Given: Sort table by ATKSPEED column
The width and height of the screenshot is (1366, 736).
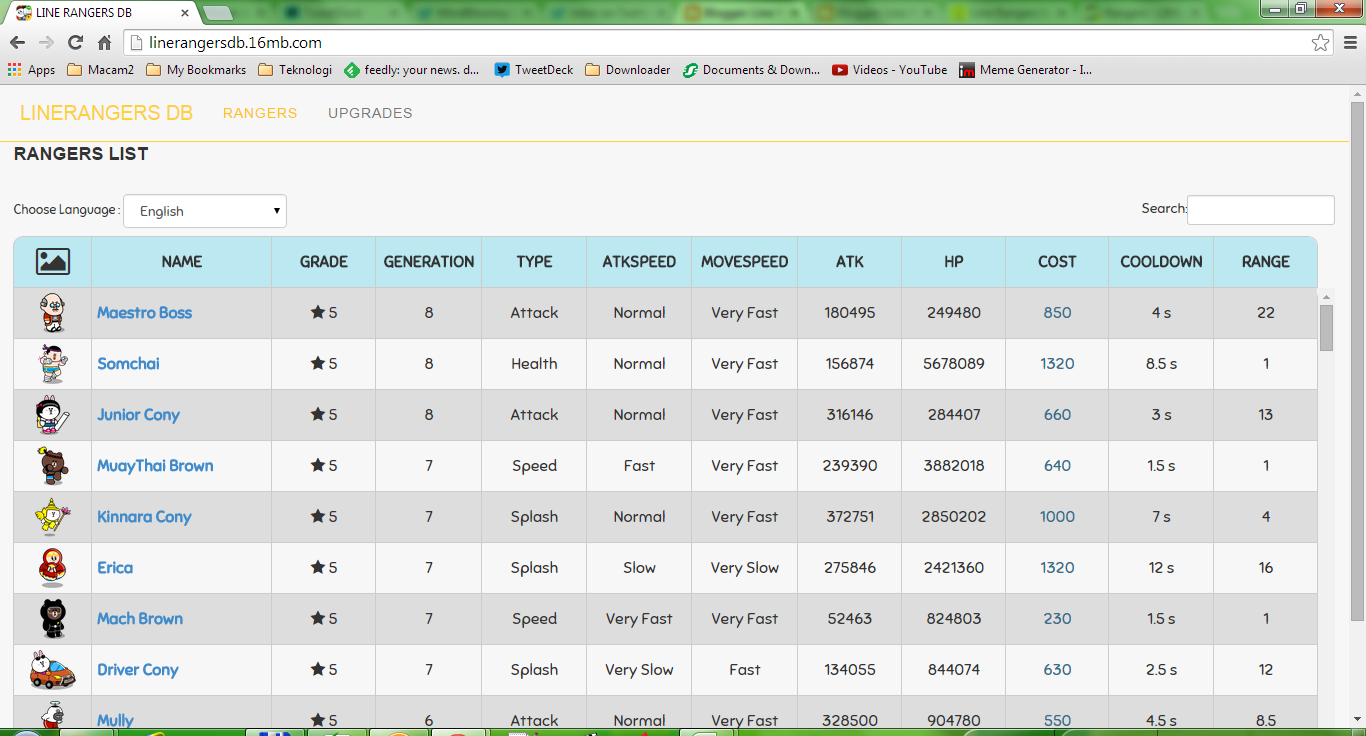Looking at the screenshot, I should [639, 262].
